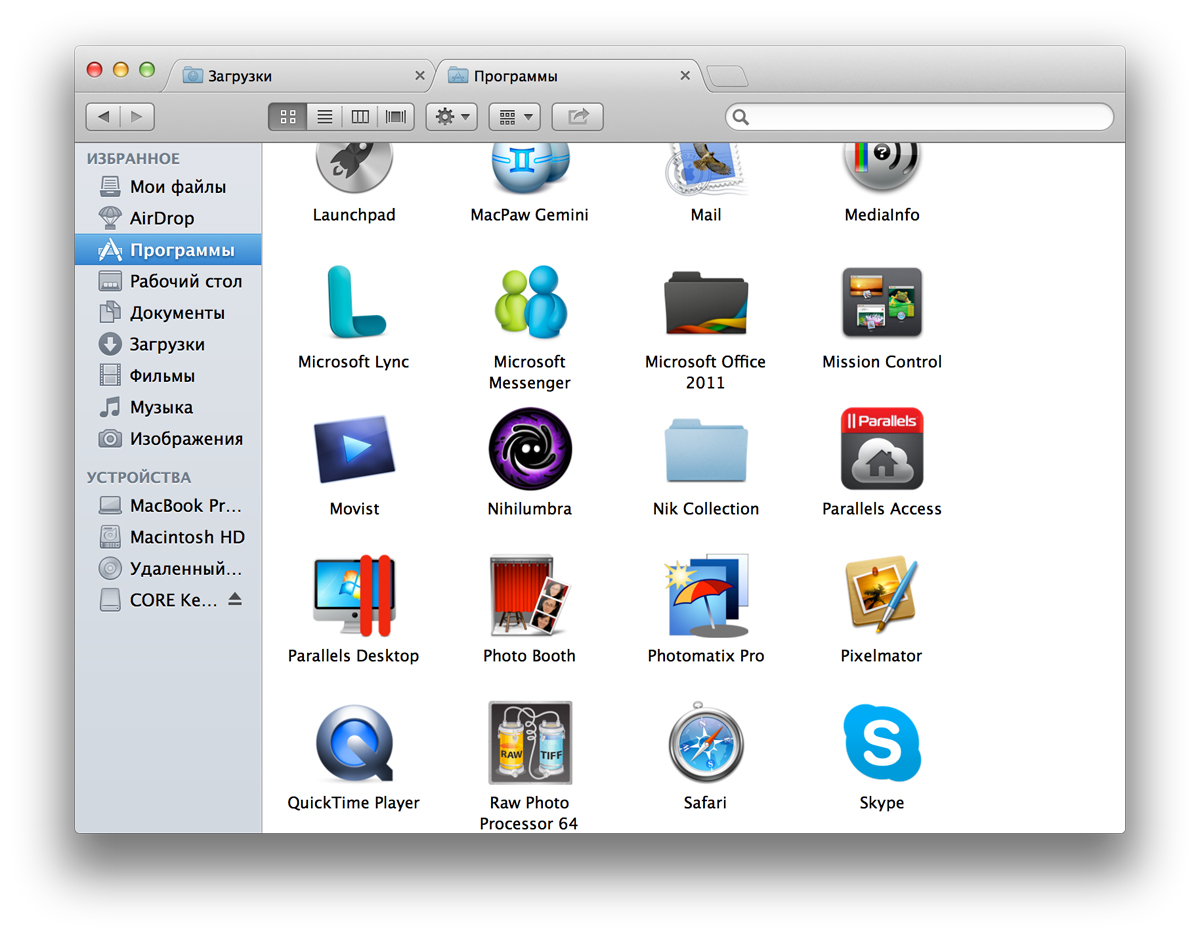
Task: Select the MediaInfo app icon
Action: tap(881, 167)
